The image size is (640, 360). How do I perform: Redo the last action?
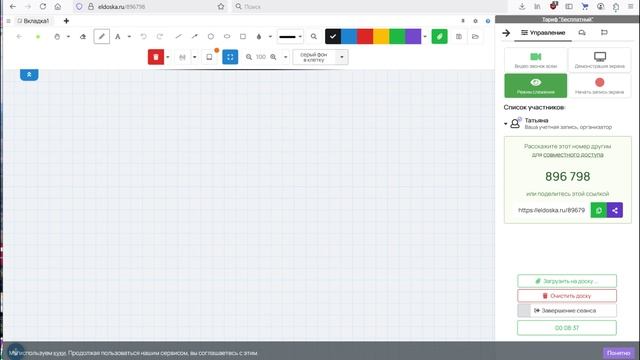[160, 37]
